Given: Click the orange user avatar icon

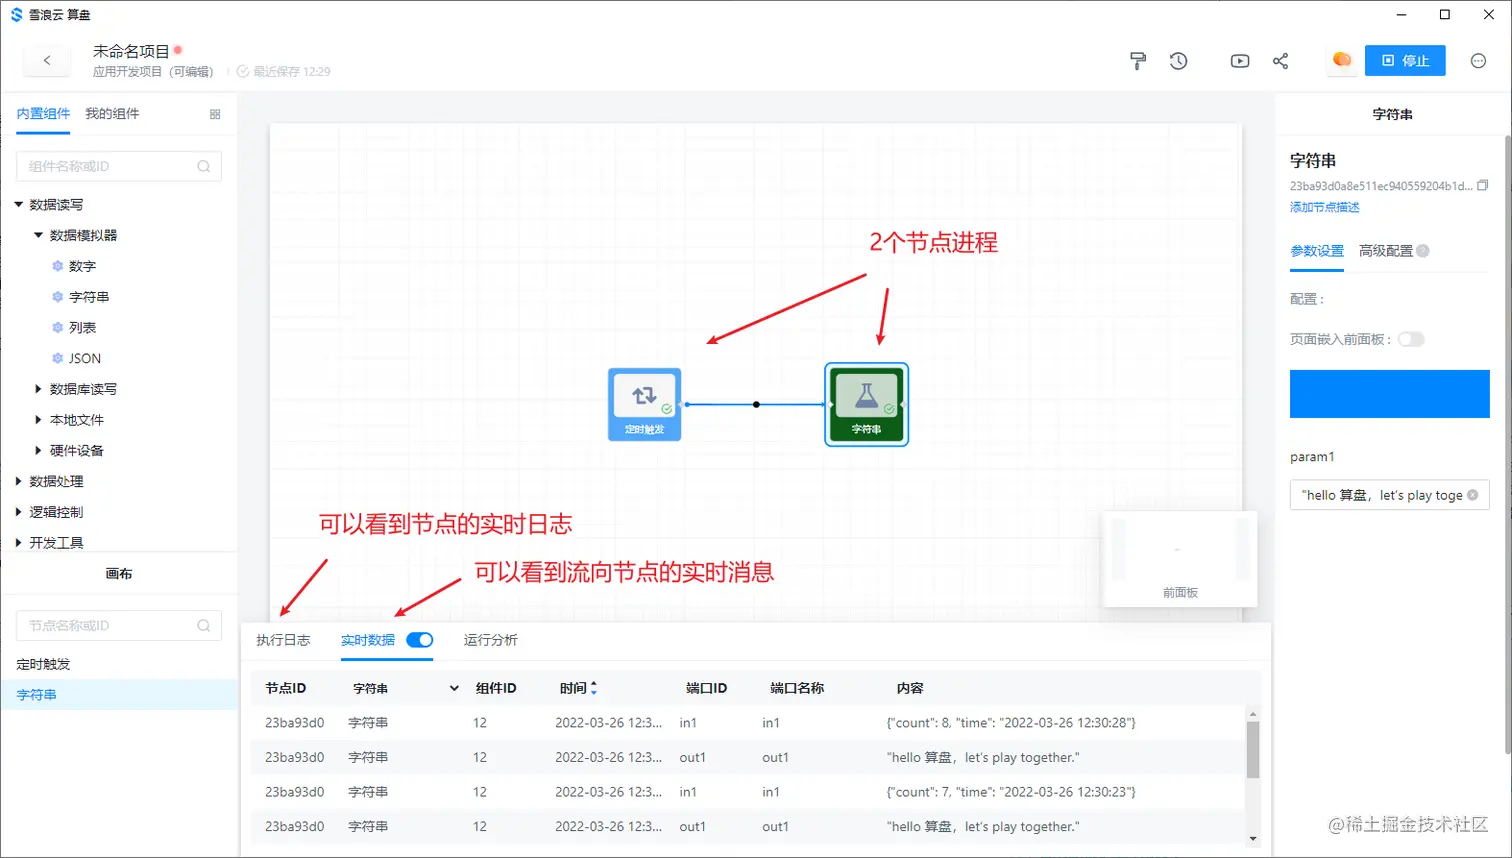Looking at the screenshot, I should 1342,60.
